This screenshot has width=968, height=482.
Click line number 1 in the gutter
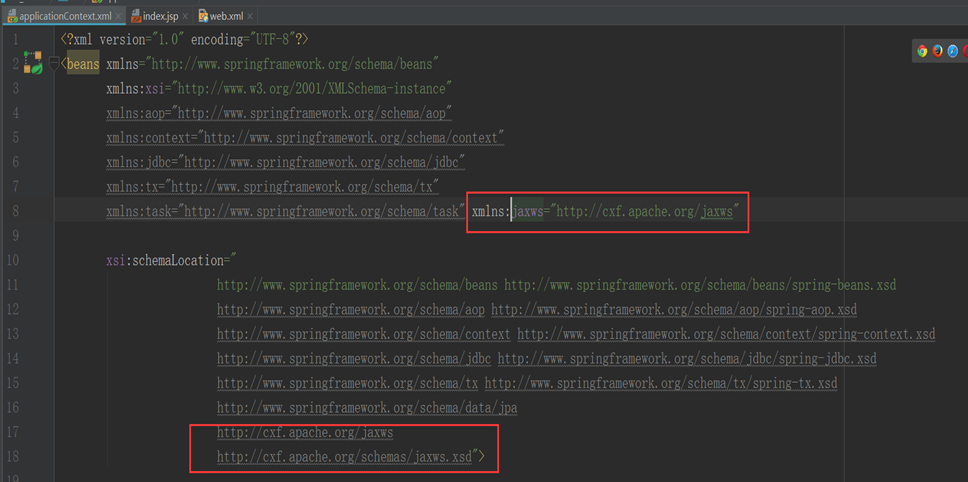coord(14,40)
